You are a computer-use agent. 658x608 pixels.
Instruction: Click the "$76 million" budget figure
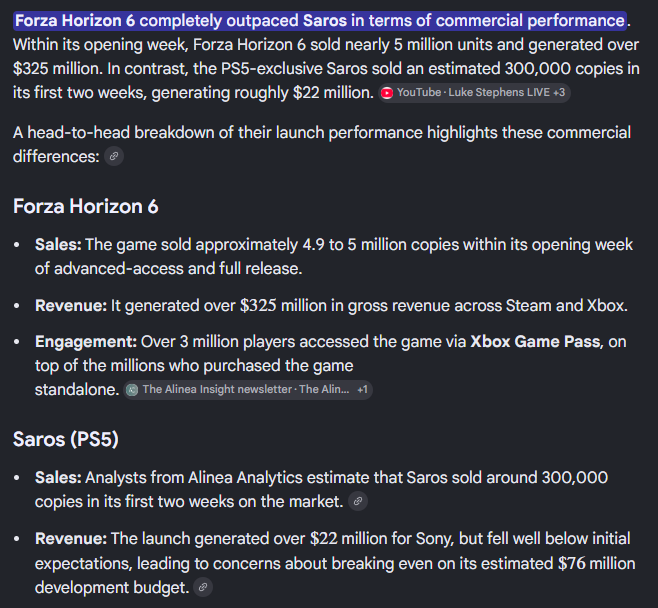tap(596, 564)
